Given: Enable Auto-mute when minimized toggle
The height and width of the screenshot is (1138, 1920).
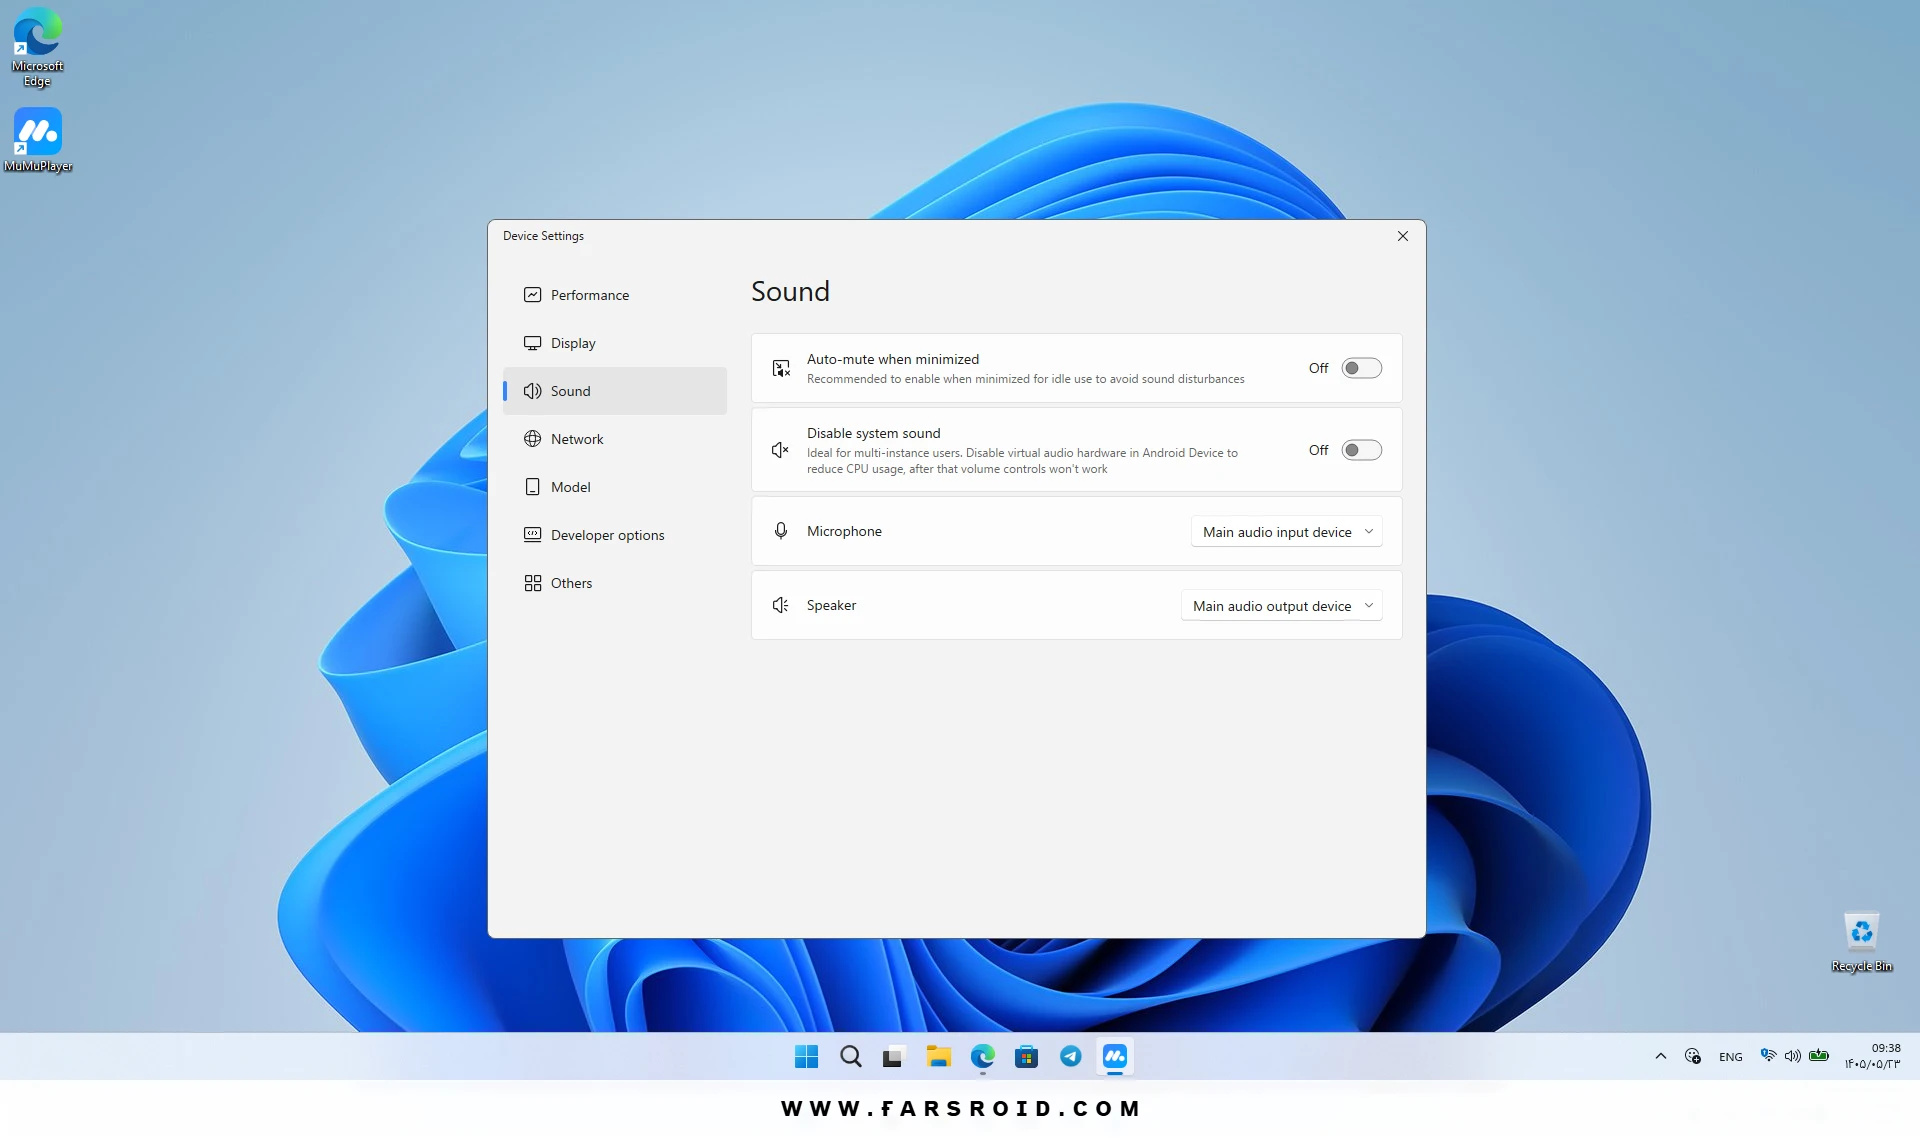Looking at the screenshot, I should [x=1361, y=368].
